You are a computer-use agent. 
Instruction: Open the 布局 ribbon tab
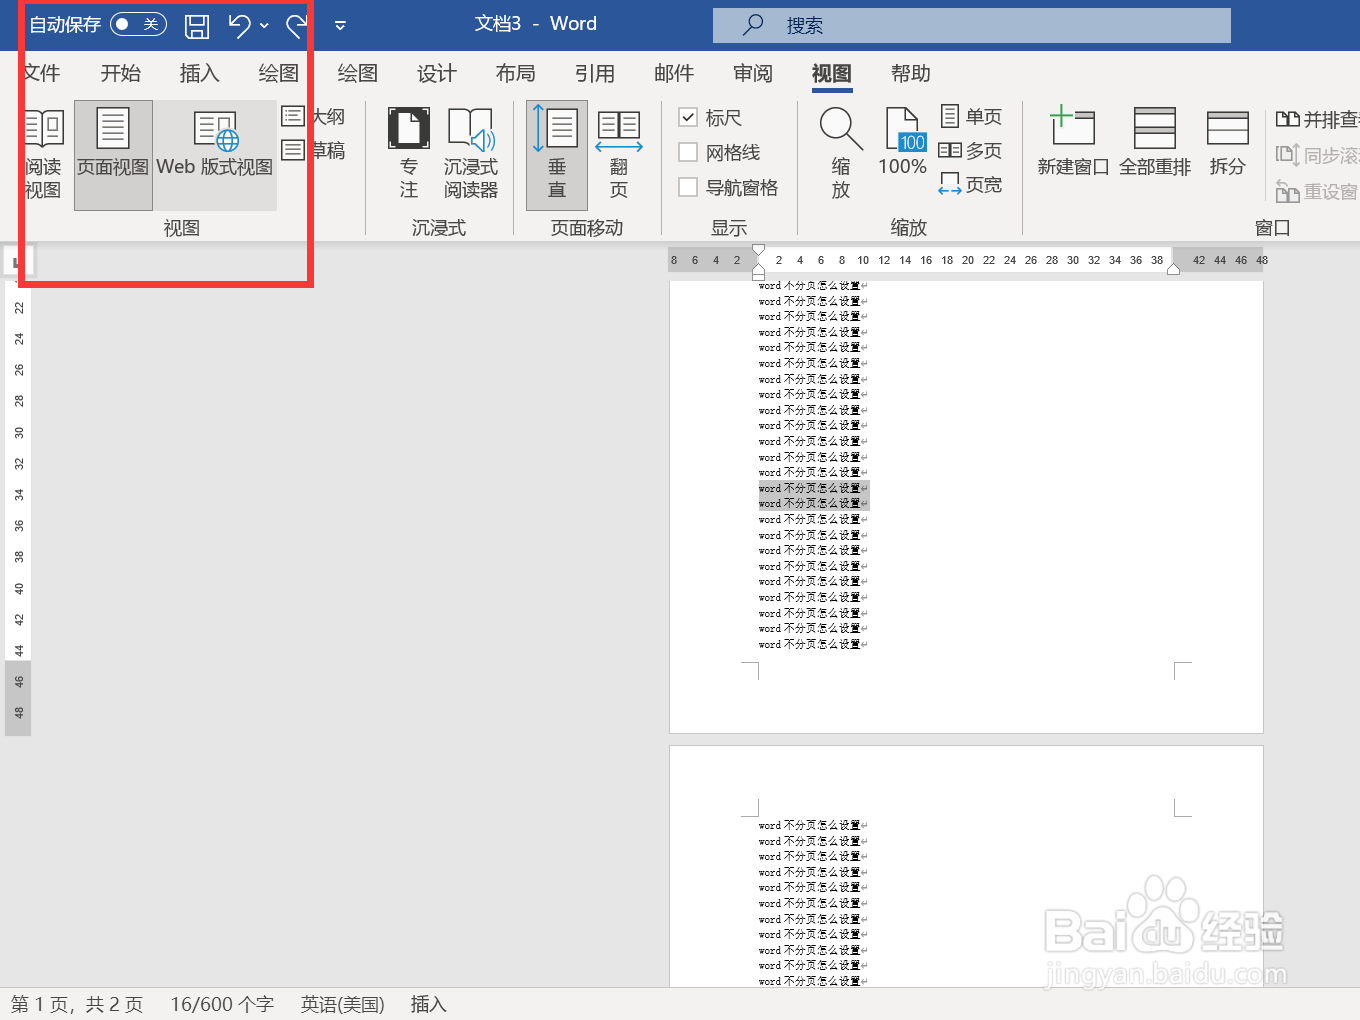515,73
